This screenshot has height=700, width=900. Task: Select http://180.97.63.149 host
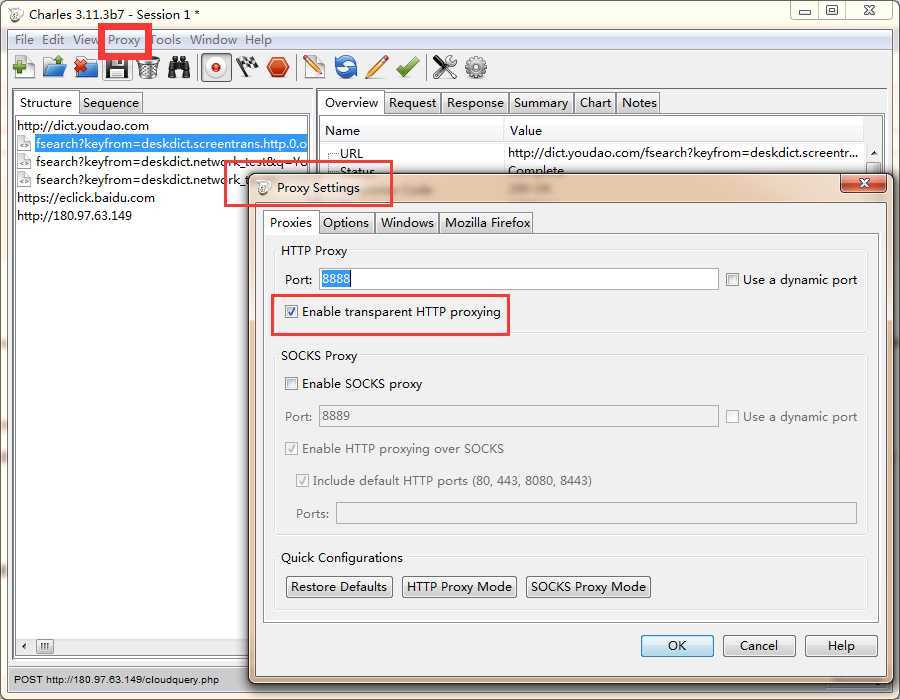[74, 216]
